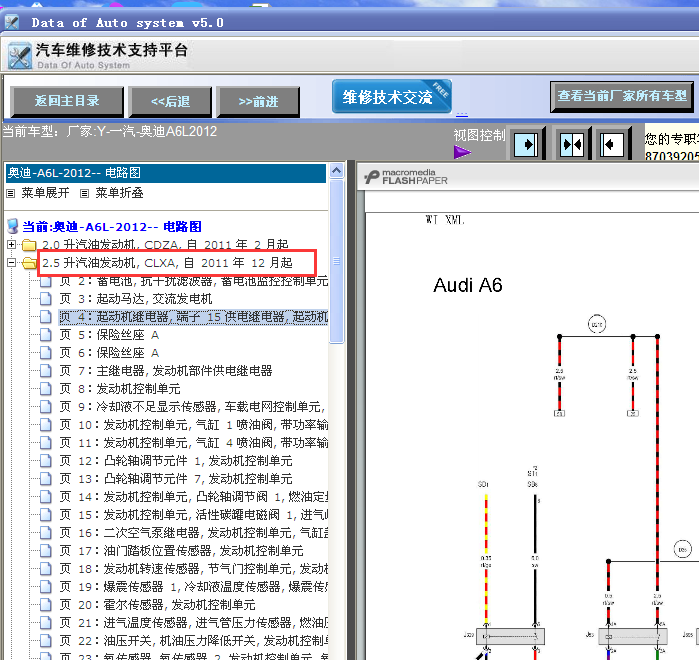Open 页 8: 发动机控制单元

pyautogui.click(x=120, y=389)
